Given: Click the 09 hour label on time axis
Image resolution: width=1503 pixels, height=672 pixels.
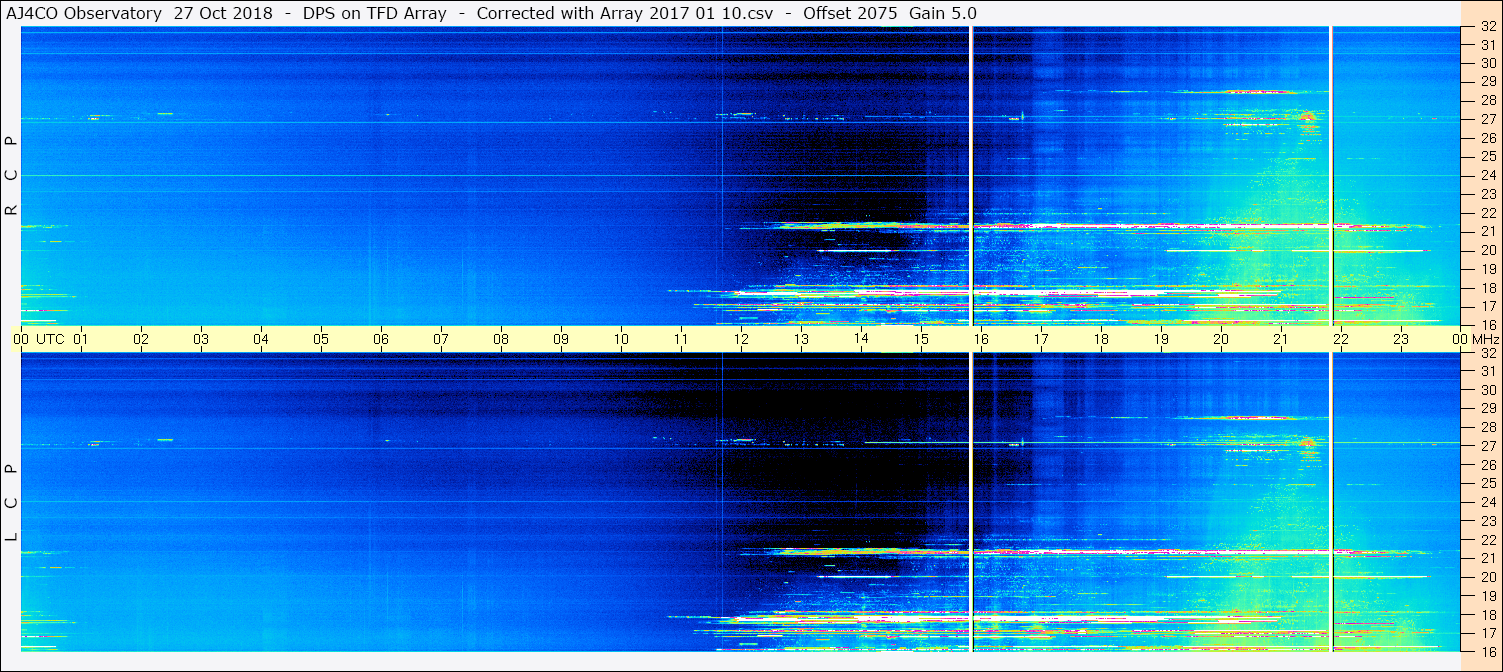Looking at the screenshot, I should point(561,339).
